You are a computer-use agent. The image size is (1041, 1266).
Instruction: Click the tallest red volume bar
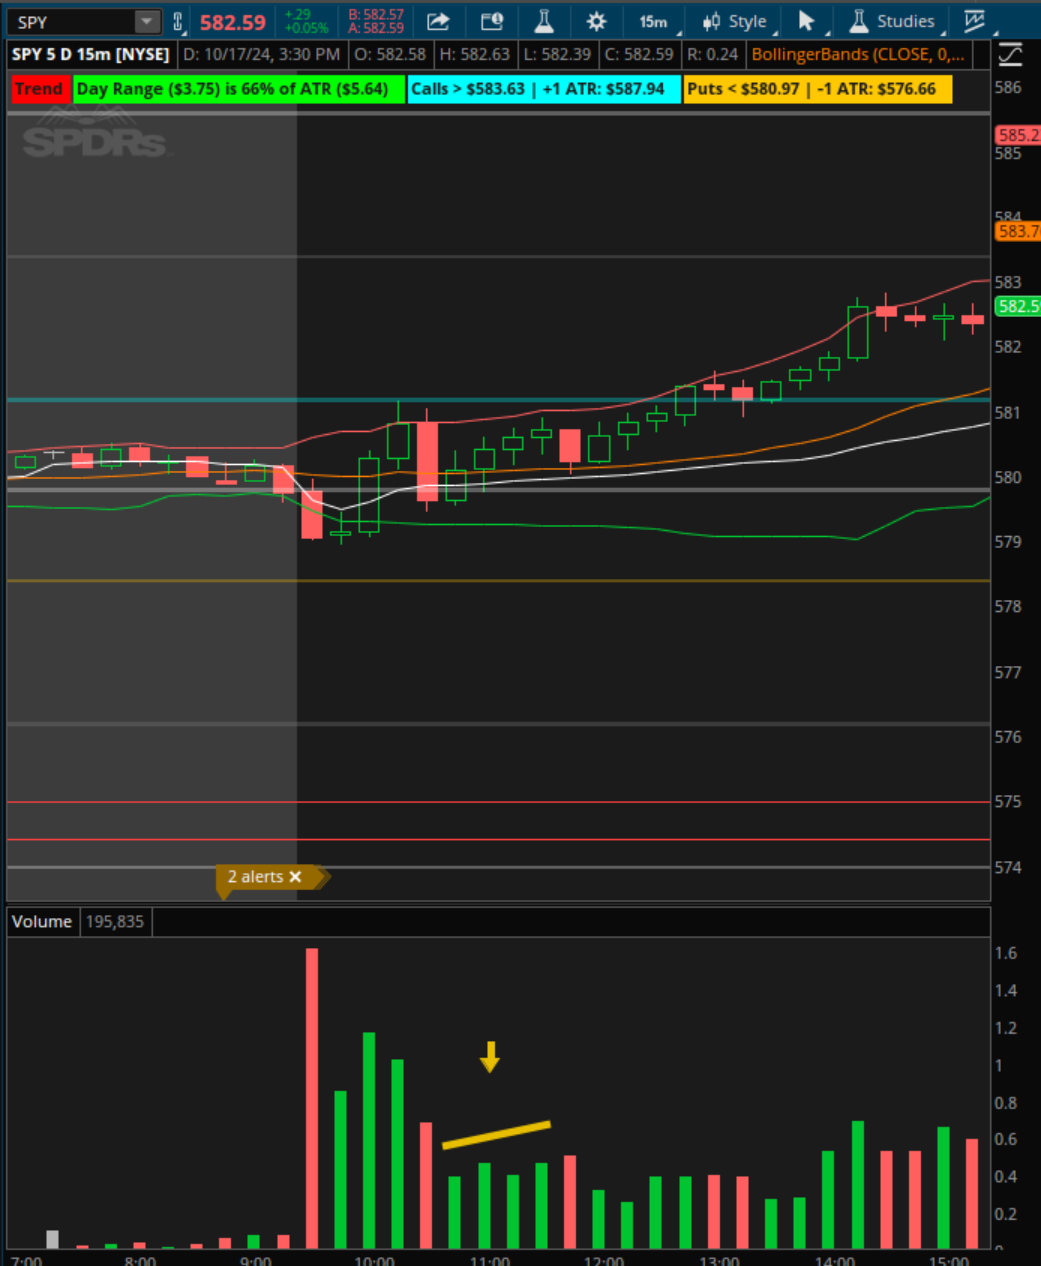(312, 1098)
